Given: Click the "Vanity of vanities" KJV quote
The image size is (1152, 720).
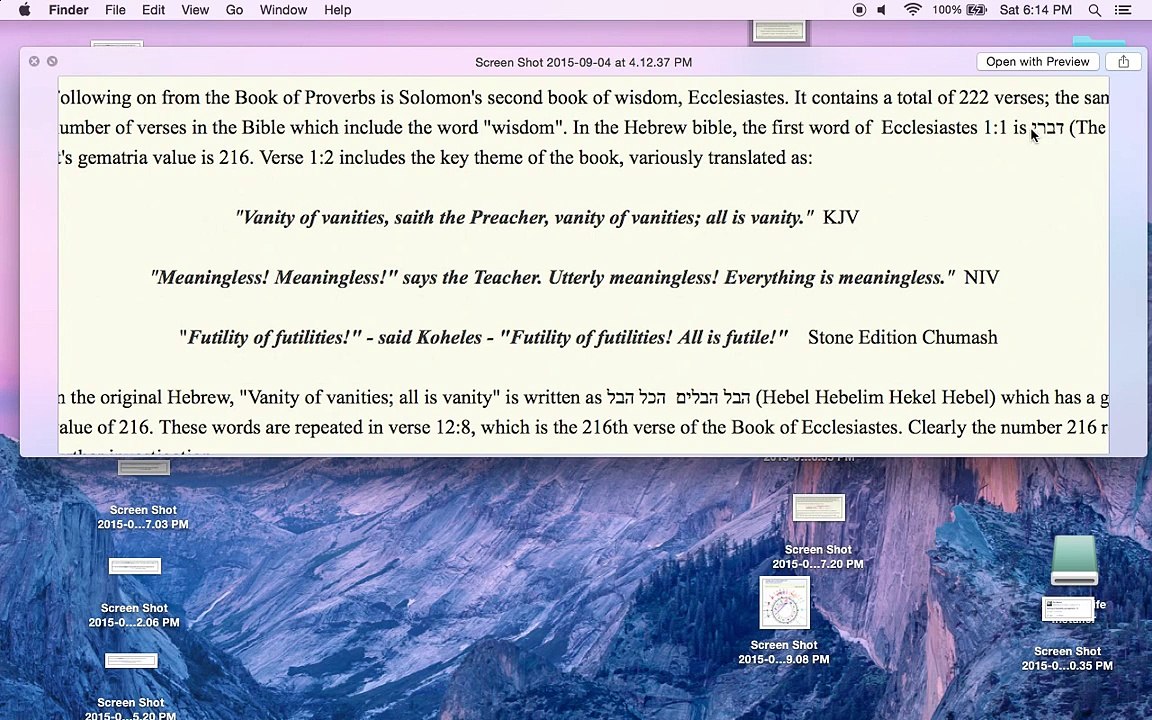Looking at the screenshot, I should click(x=525, y=217).
